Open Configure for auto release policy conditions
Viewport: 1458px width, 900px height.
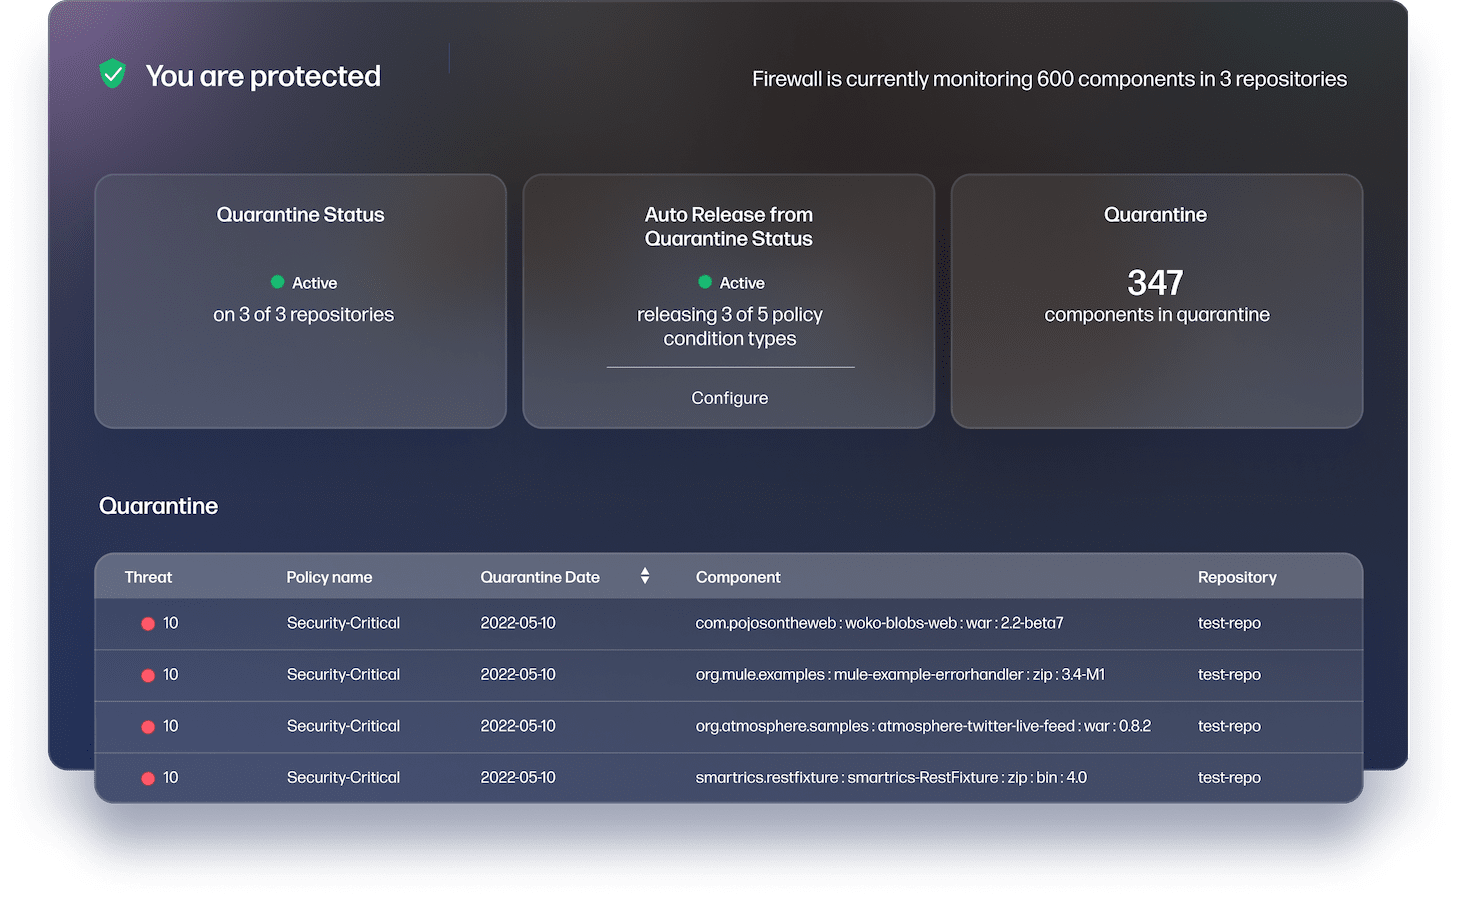(x=729, y=397)
